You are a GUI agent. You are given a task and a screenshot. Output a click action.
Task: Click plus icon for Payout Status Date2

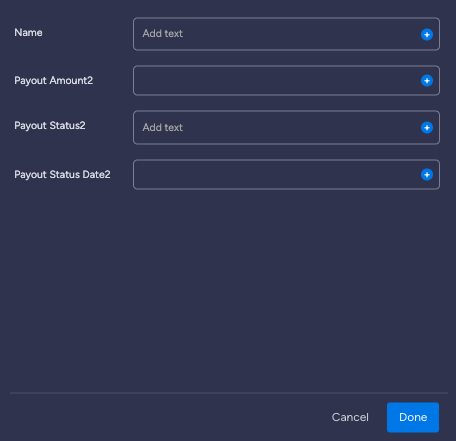[427, 174]
